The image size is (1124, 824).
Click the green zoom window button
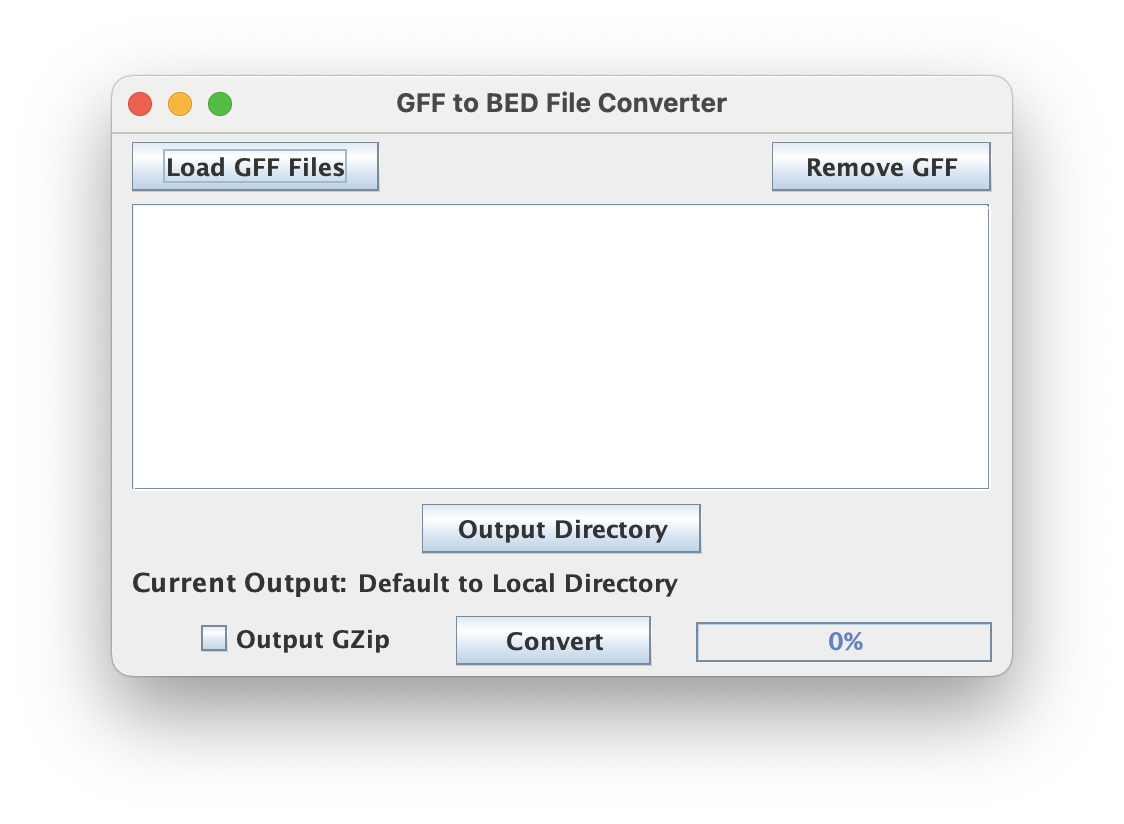[x=220, y=103]
